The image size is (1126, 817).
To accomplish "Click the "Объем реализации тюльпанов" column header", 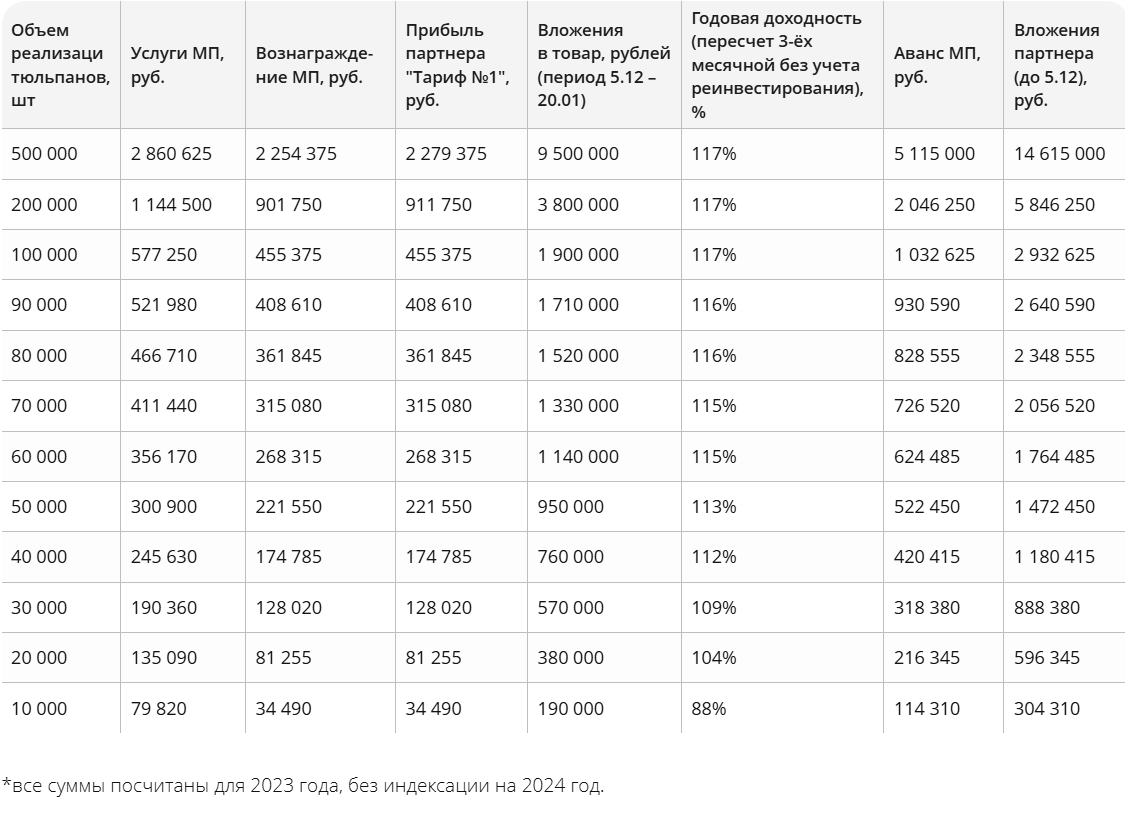I will [x=59, y=65].
